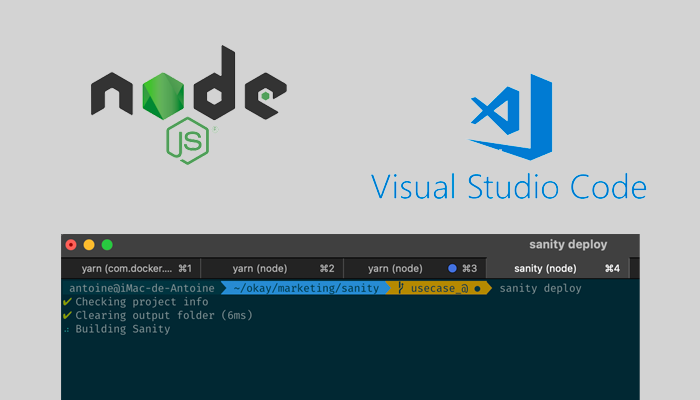Maximize the terminal with the green button
This screenshot has width=700, height=400.
coord(107,245)
